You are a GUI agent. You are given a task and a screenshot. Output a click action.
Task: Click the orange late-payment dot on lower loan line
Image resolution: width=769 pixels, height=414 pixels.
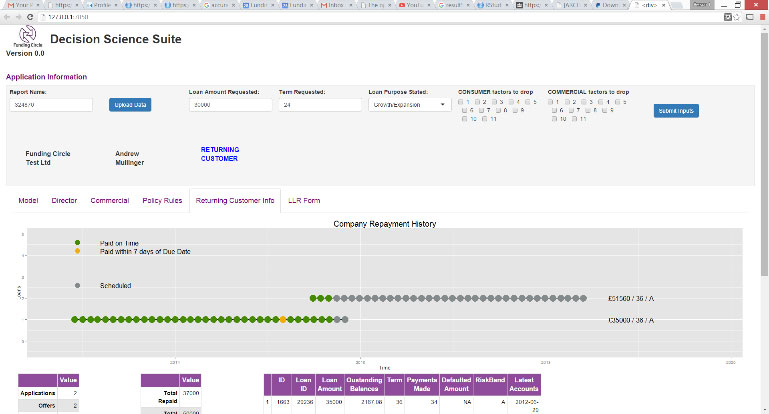point(283,319)
